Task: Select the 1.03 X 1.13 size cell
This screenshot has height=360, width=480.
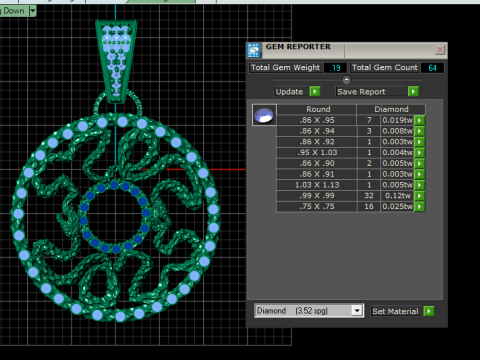Action: tap(317, 185)
